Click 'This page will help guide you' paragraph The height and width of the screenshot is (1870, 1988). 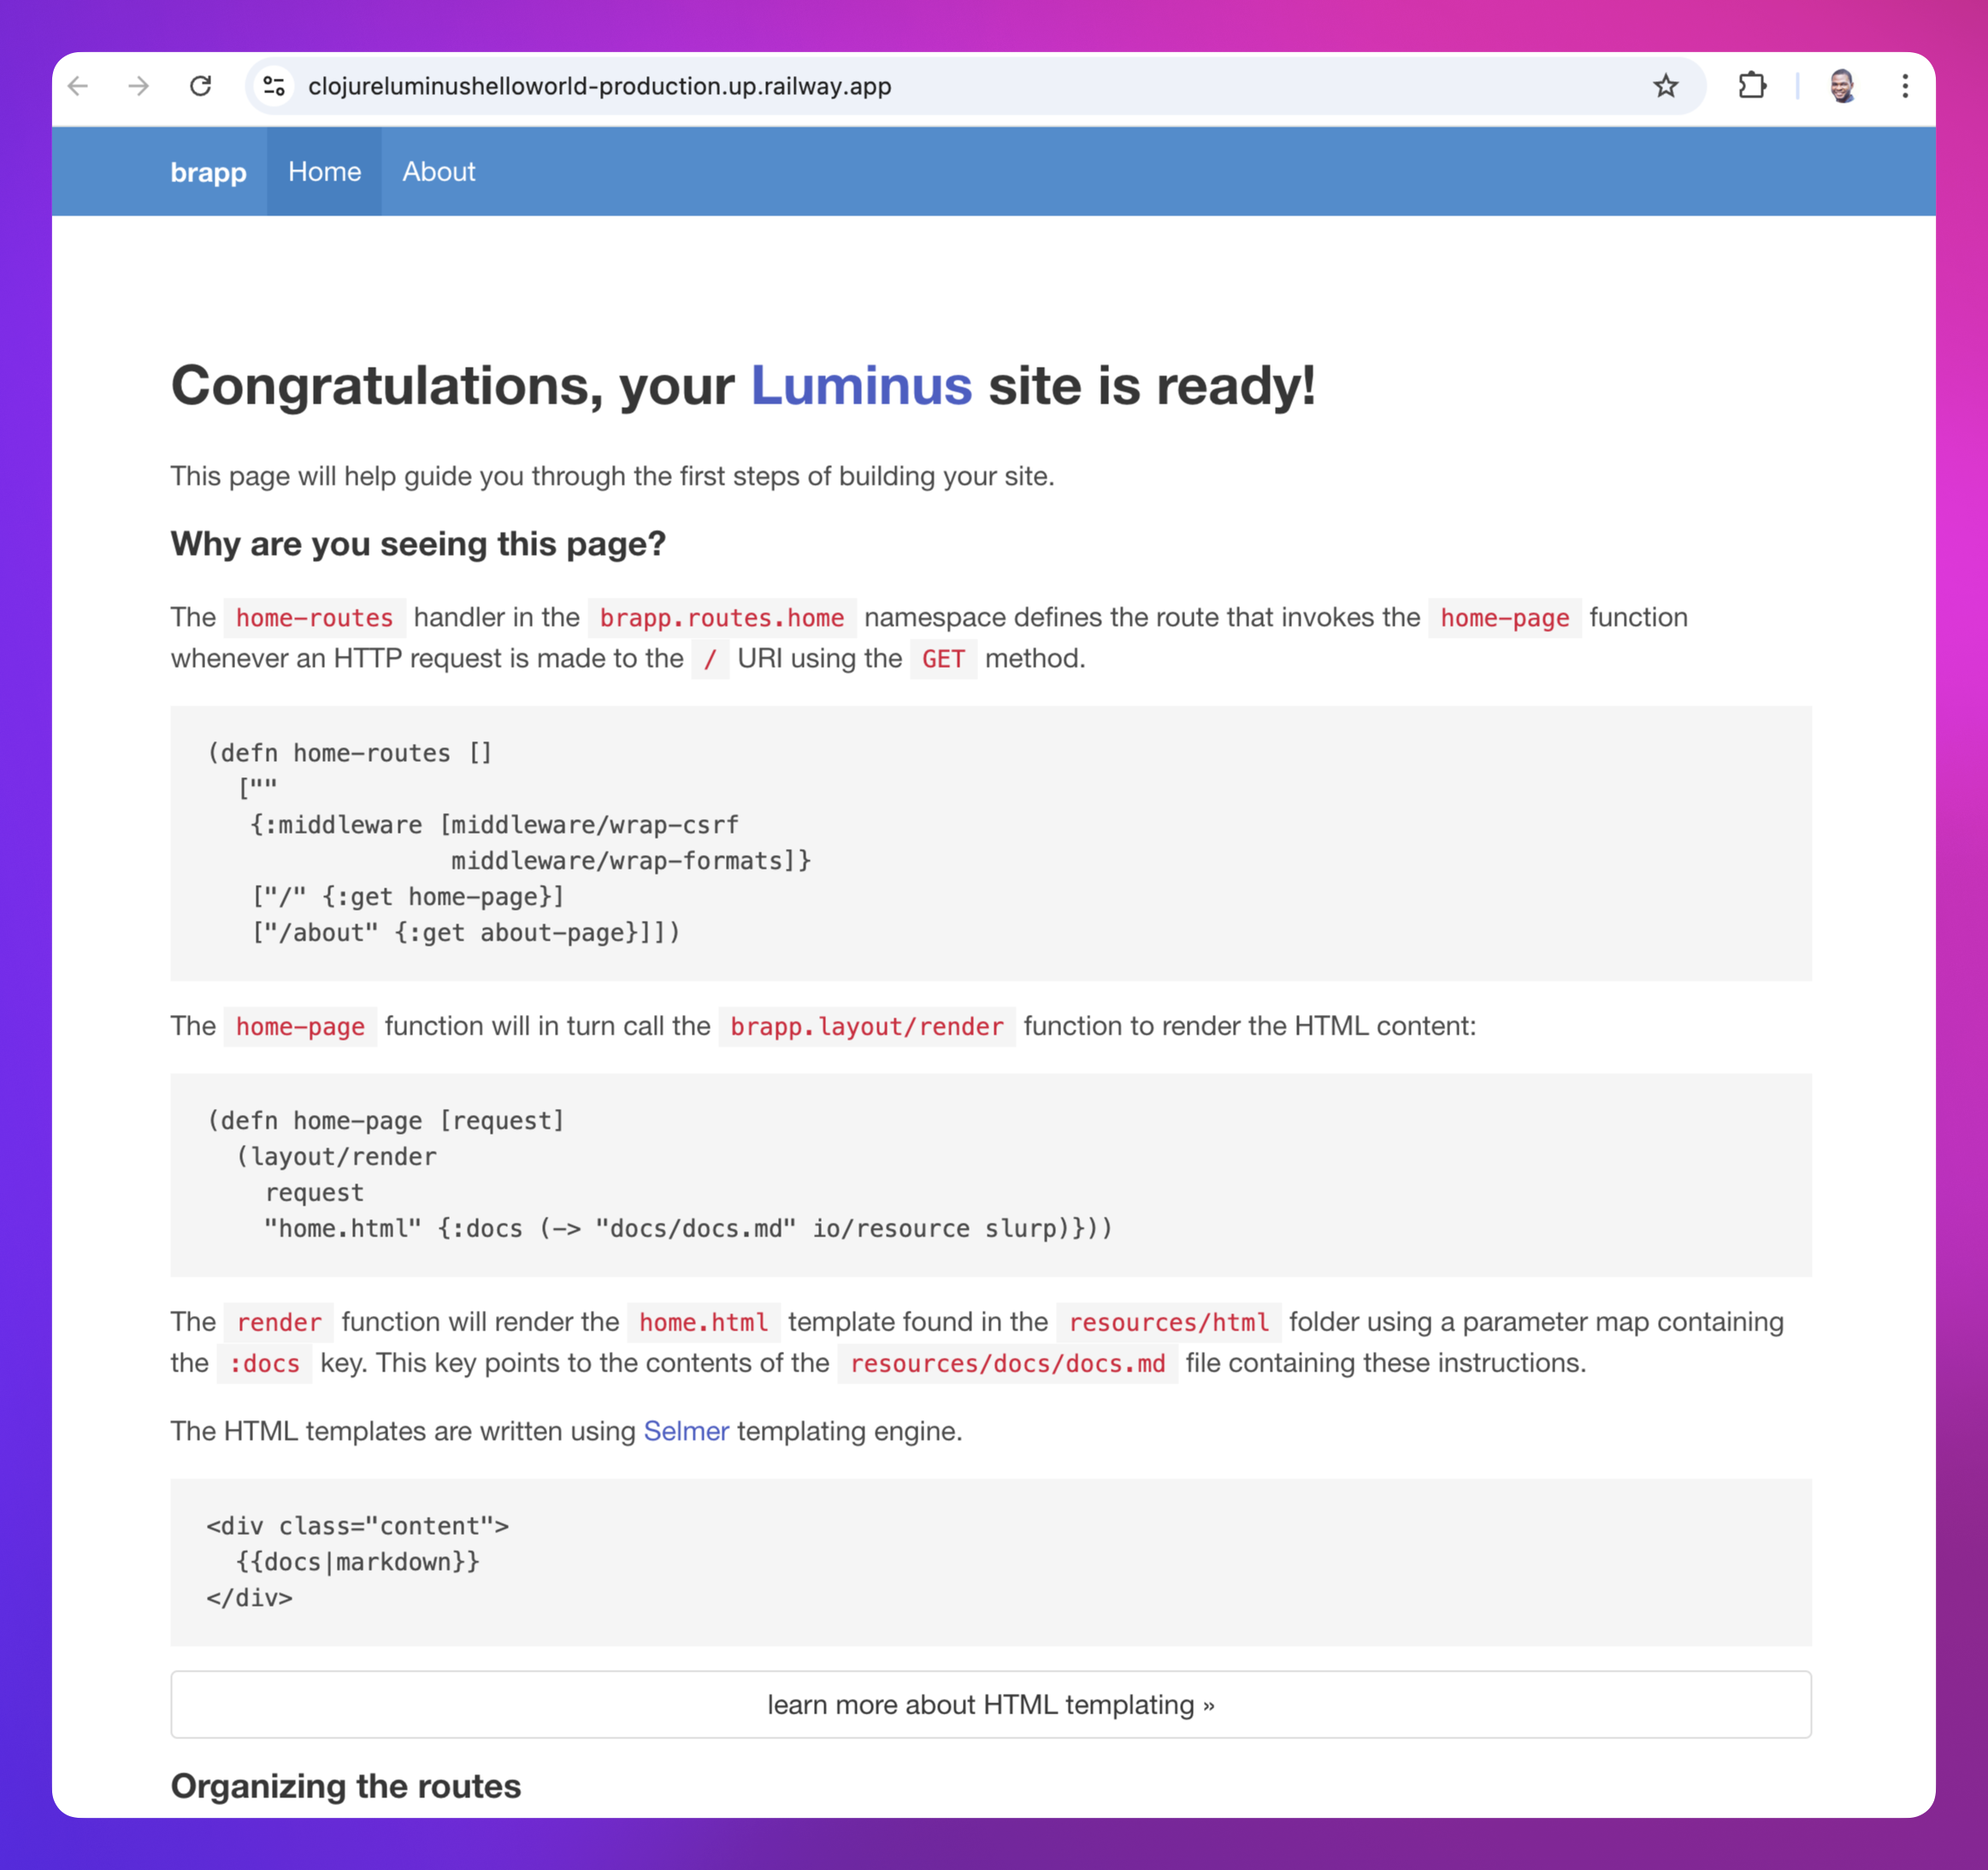[612, 476]
